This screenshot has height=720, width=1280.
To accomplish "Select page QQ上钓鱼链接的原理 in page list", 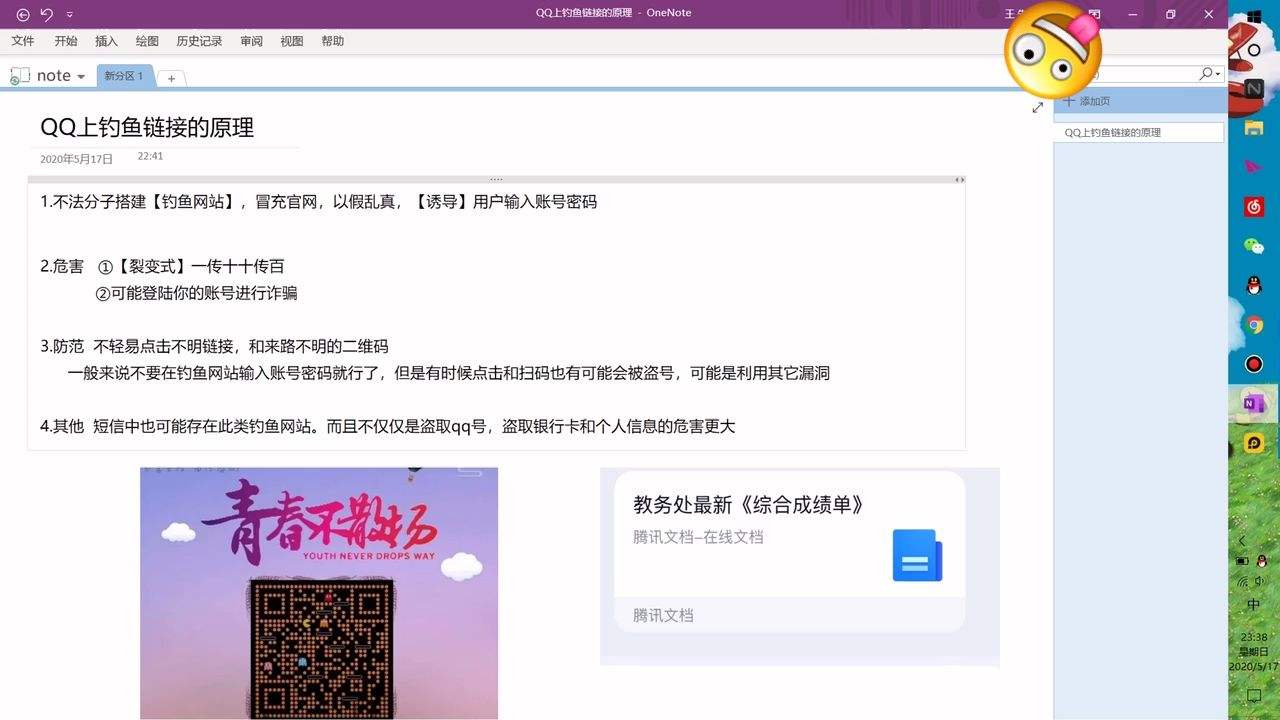I will [1139, 132].
